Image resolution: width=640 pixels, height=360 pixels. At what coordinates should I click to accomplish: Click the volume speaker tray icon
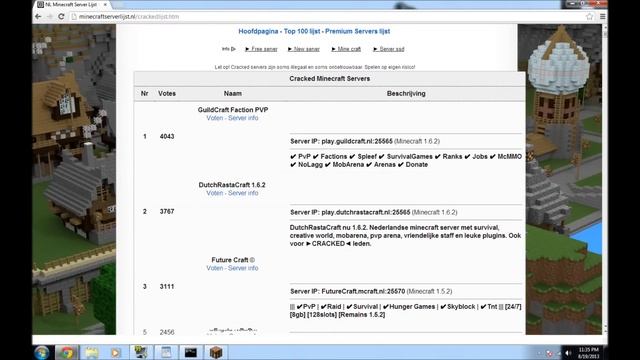pos(568,353)
